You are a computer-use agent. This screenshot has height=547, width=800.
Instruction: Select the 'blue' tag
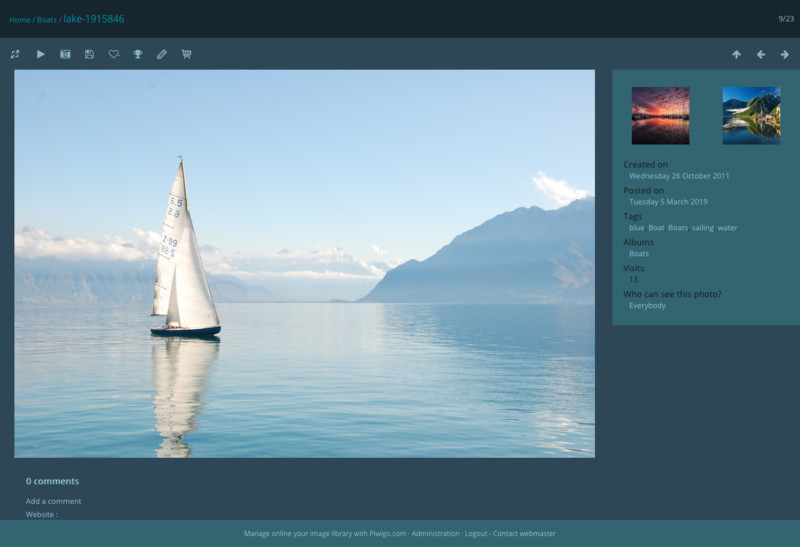pyautogui.click(x=636, y=228)
